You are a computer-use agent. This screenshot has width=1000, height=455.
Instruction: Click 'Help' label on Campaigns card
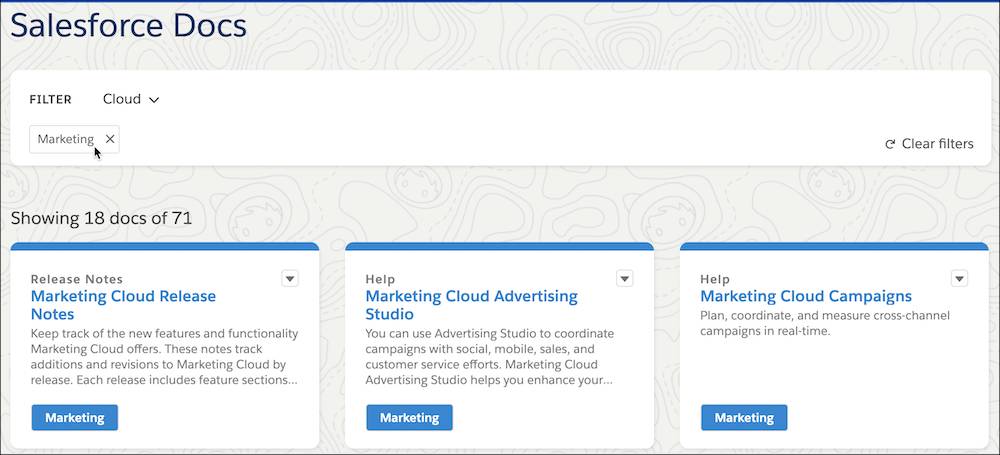click(x=715, y=279)
